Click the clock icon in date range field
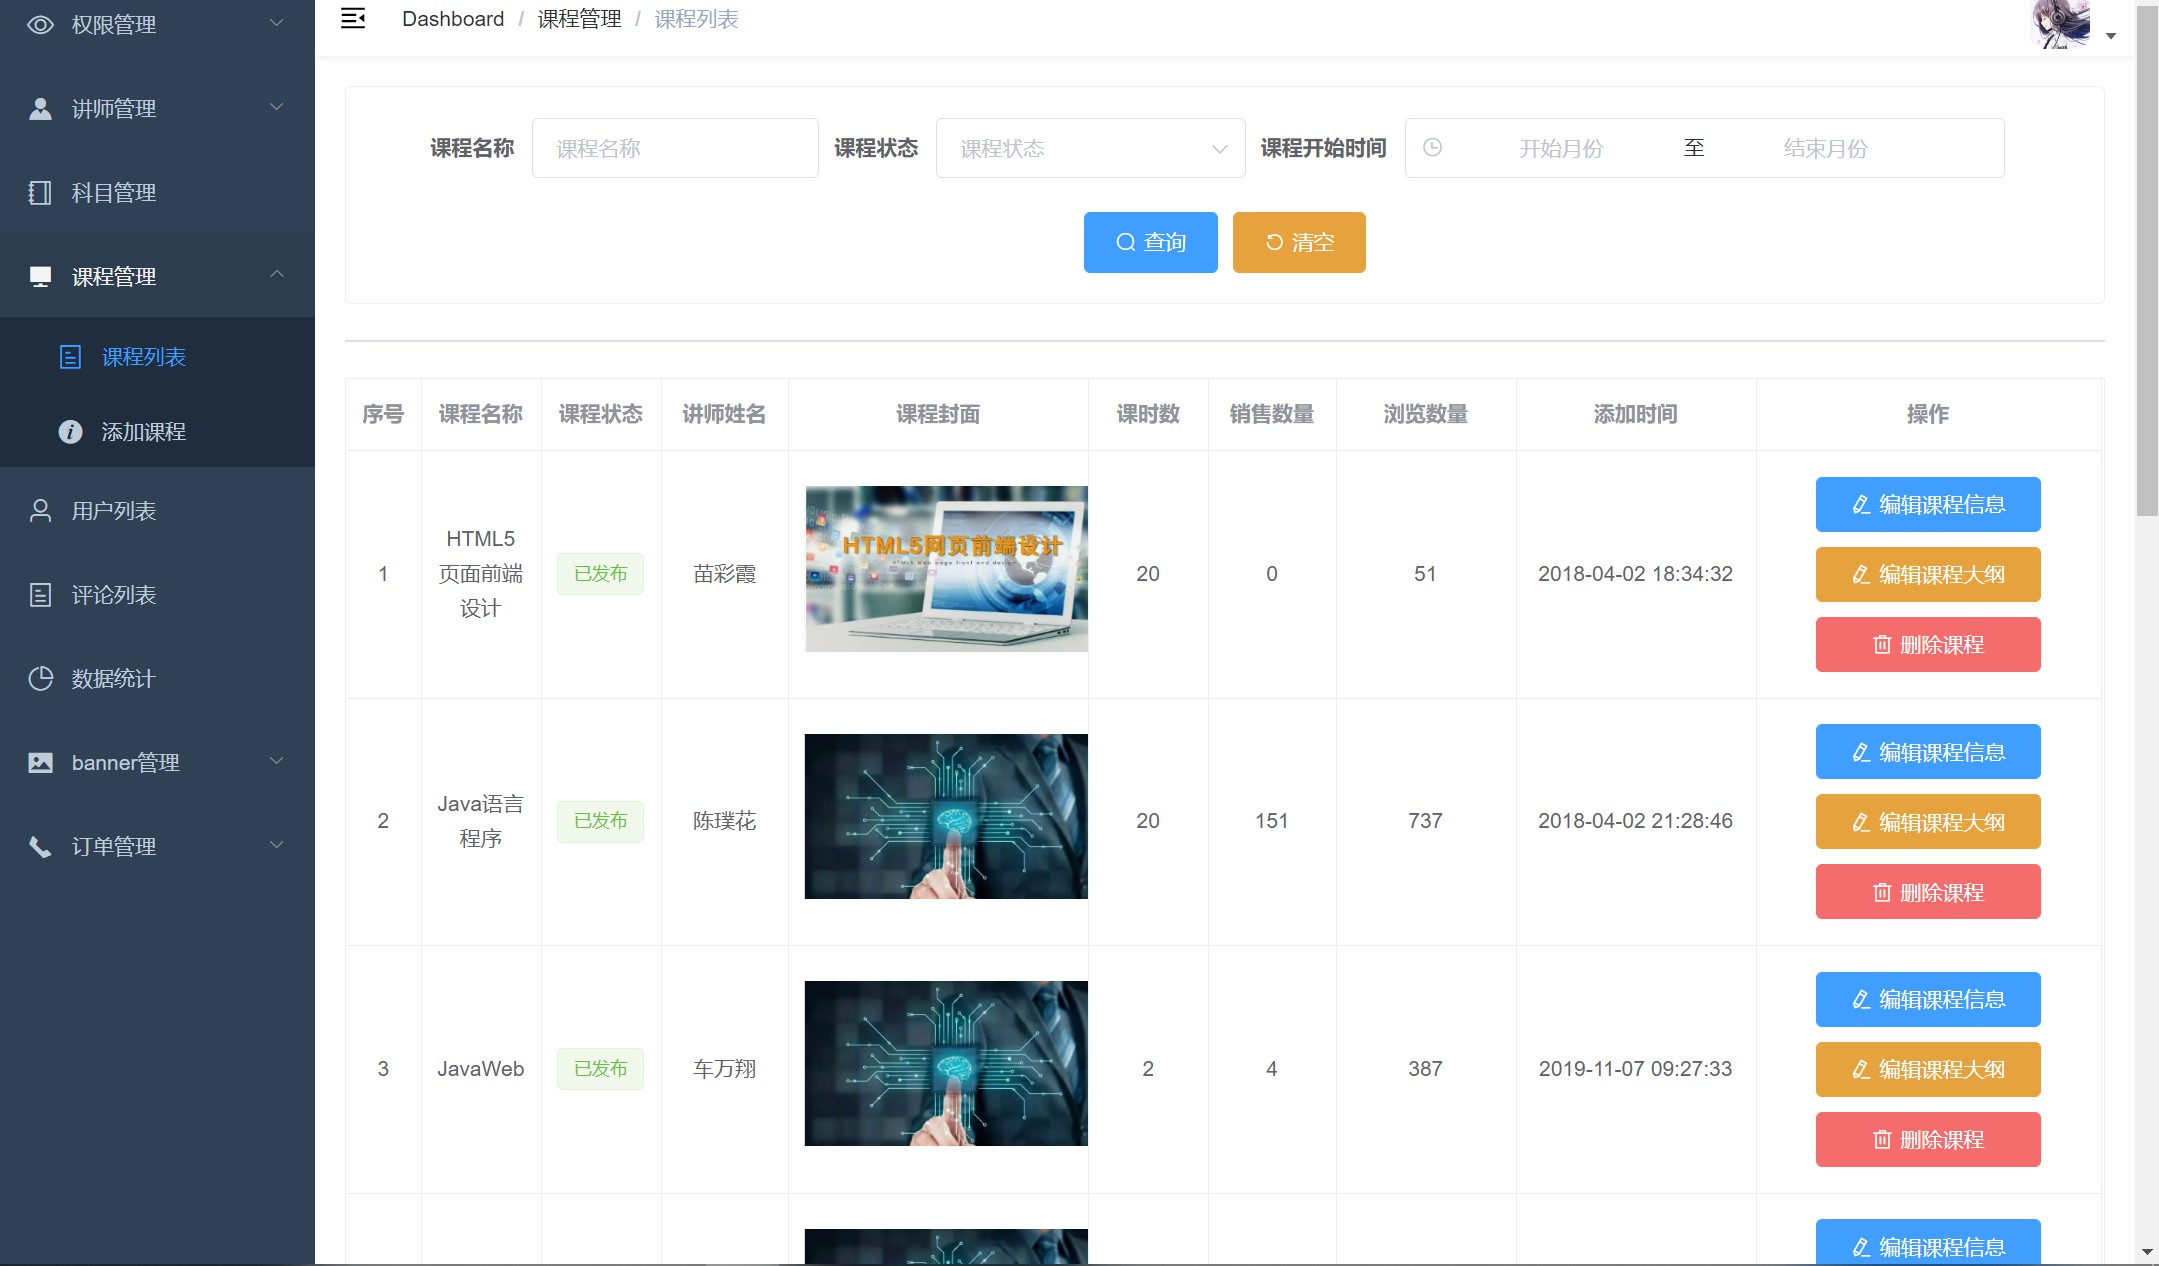This screenshot has height=1266, width=2159. point(1432,148)
